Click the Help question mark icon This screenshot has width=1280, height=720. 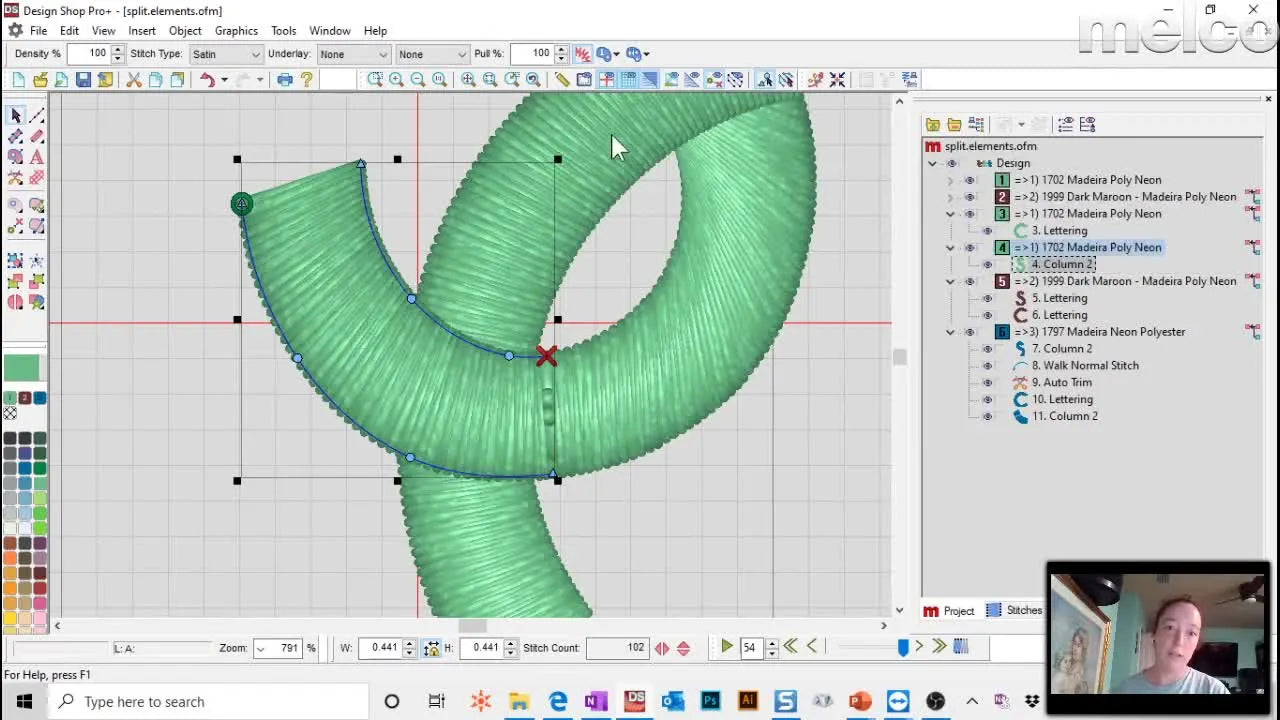(x=305, y=80)
